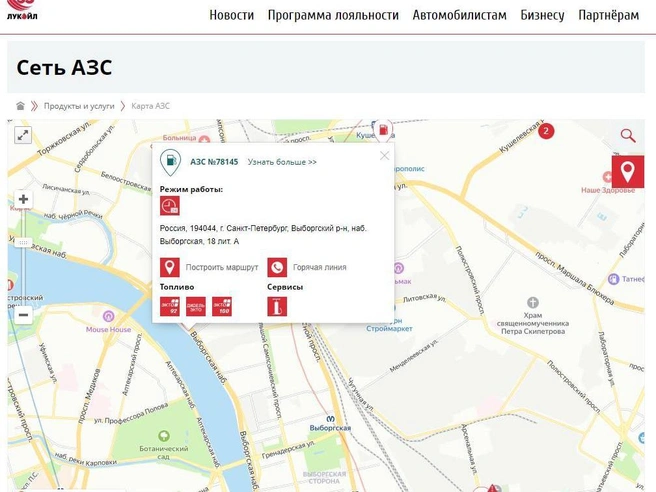Click the Ботанический сад map marker
The image size is (656, 492).
tap(164, 436)
